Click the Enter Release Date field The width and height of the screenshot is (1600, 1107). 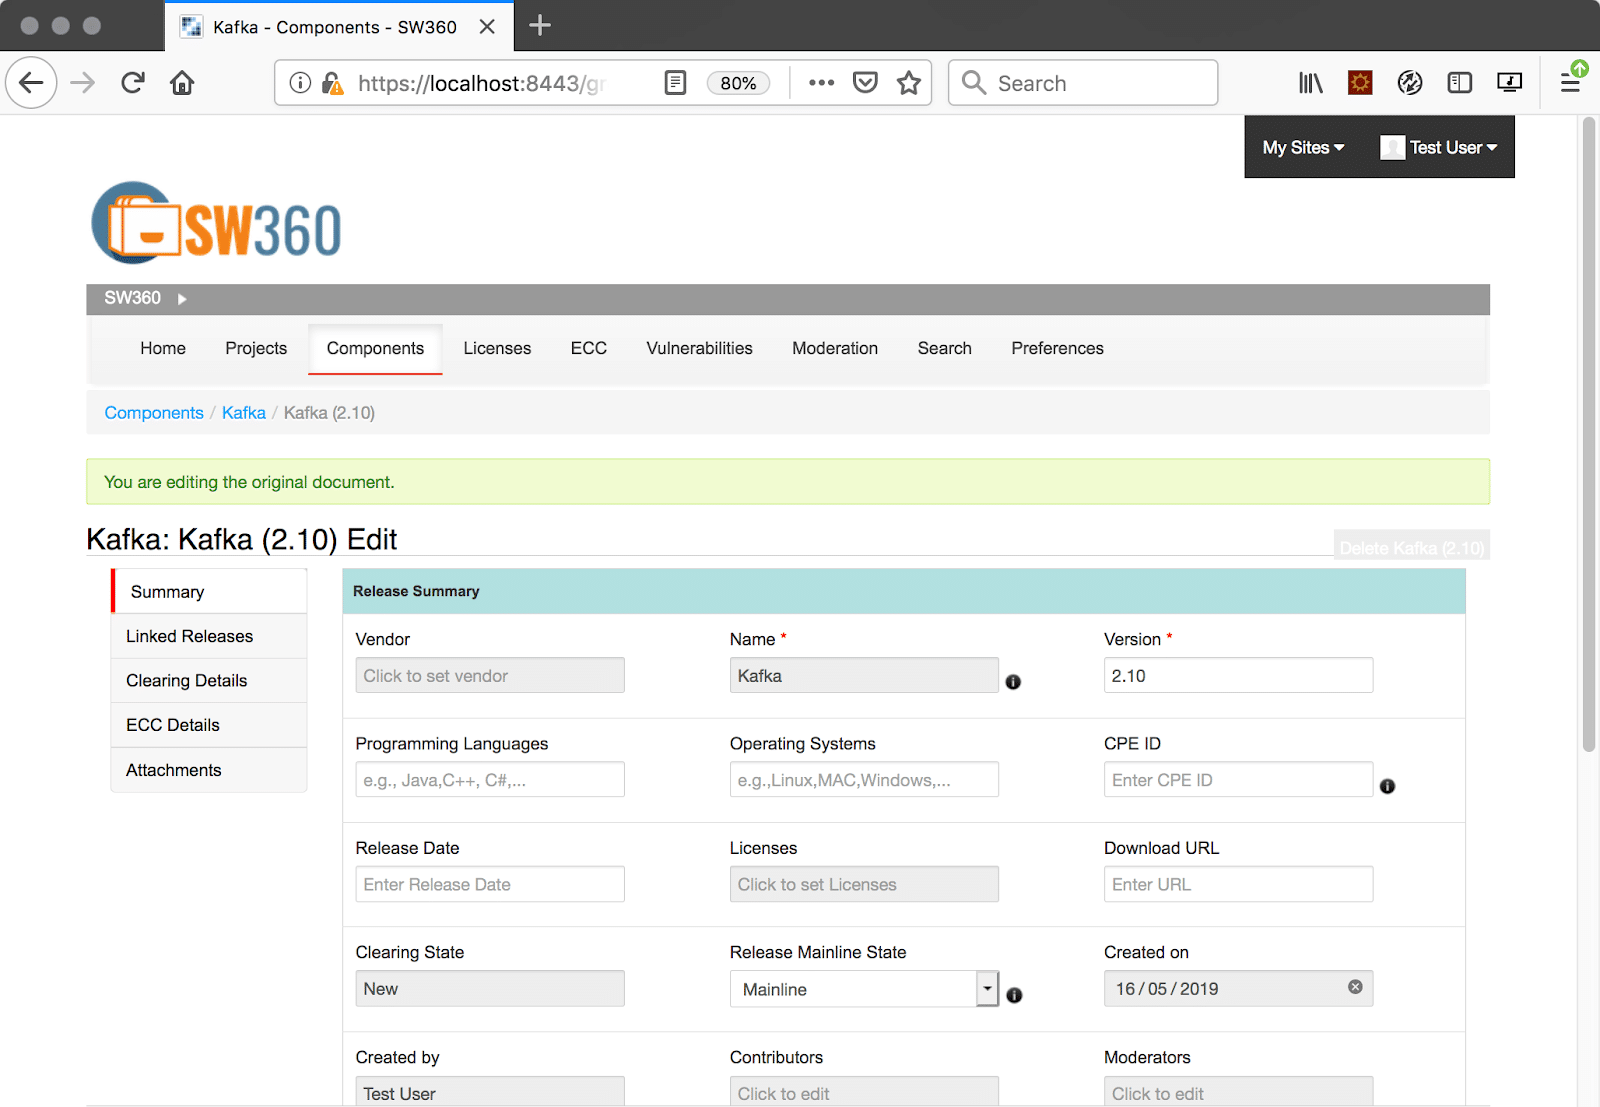point(490,884)
